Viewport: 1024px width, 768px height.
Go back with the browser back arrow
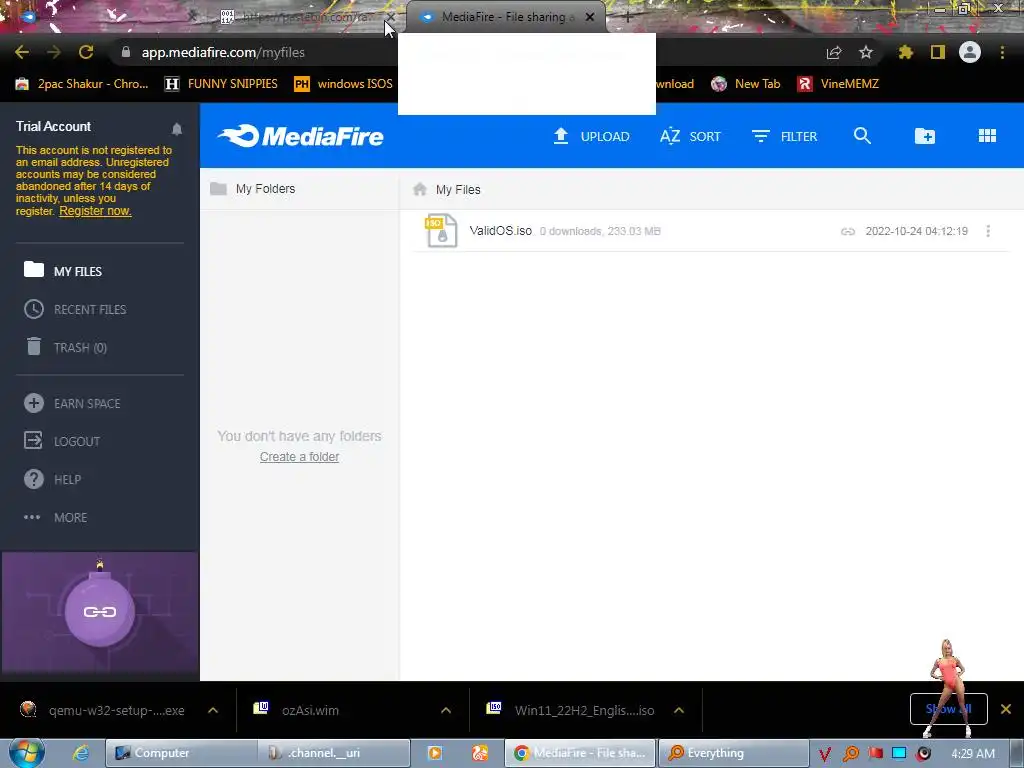click(22, 52)
